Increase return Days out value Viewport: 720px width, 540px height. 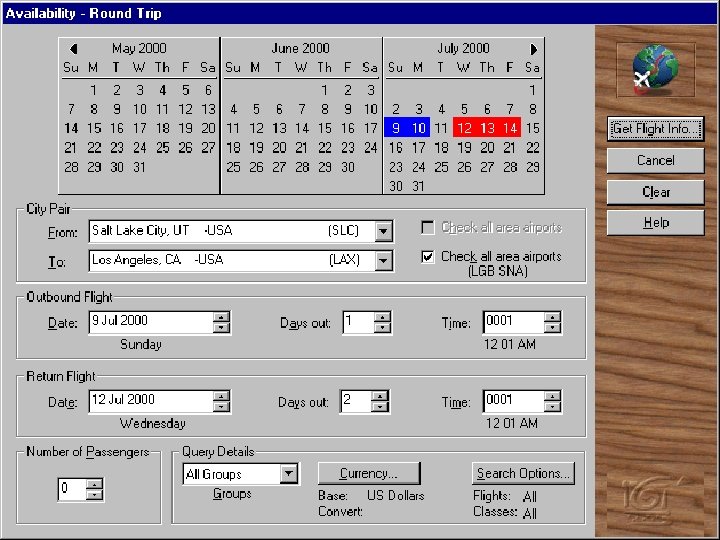[x=380, y=396]
